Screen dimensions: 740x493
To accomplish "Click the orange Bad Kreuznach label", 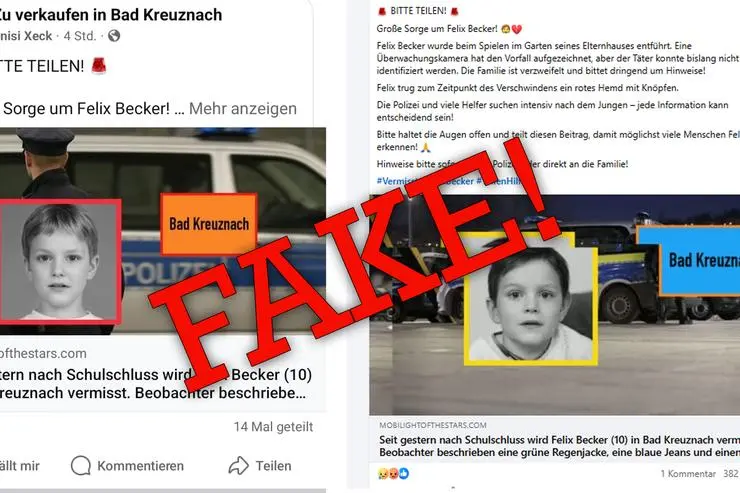I will [209, 224].
